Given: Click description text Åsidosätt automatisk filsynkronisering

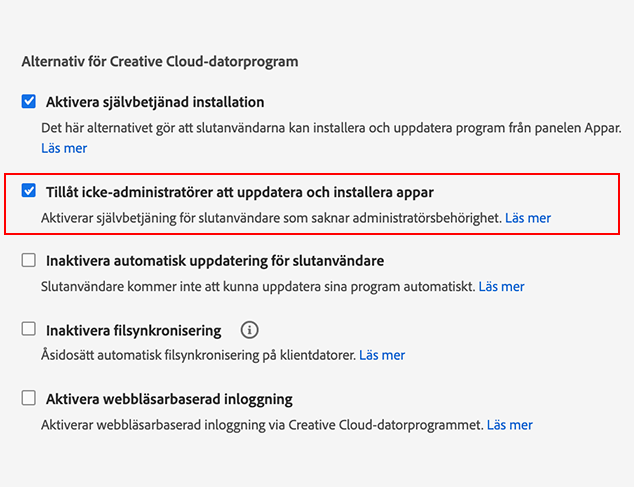Looking at the screenshot, I should pos(198,355).
